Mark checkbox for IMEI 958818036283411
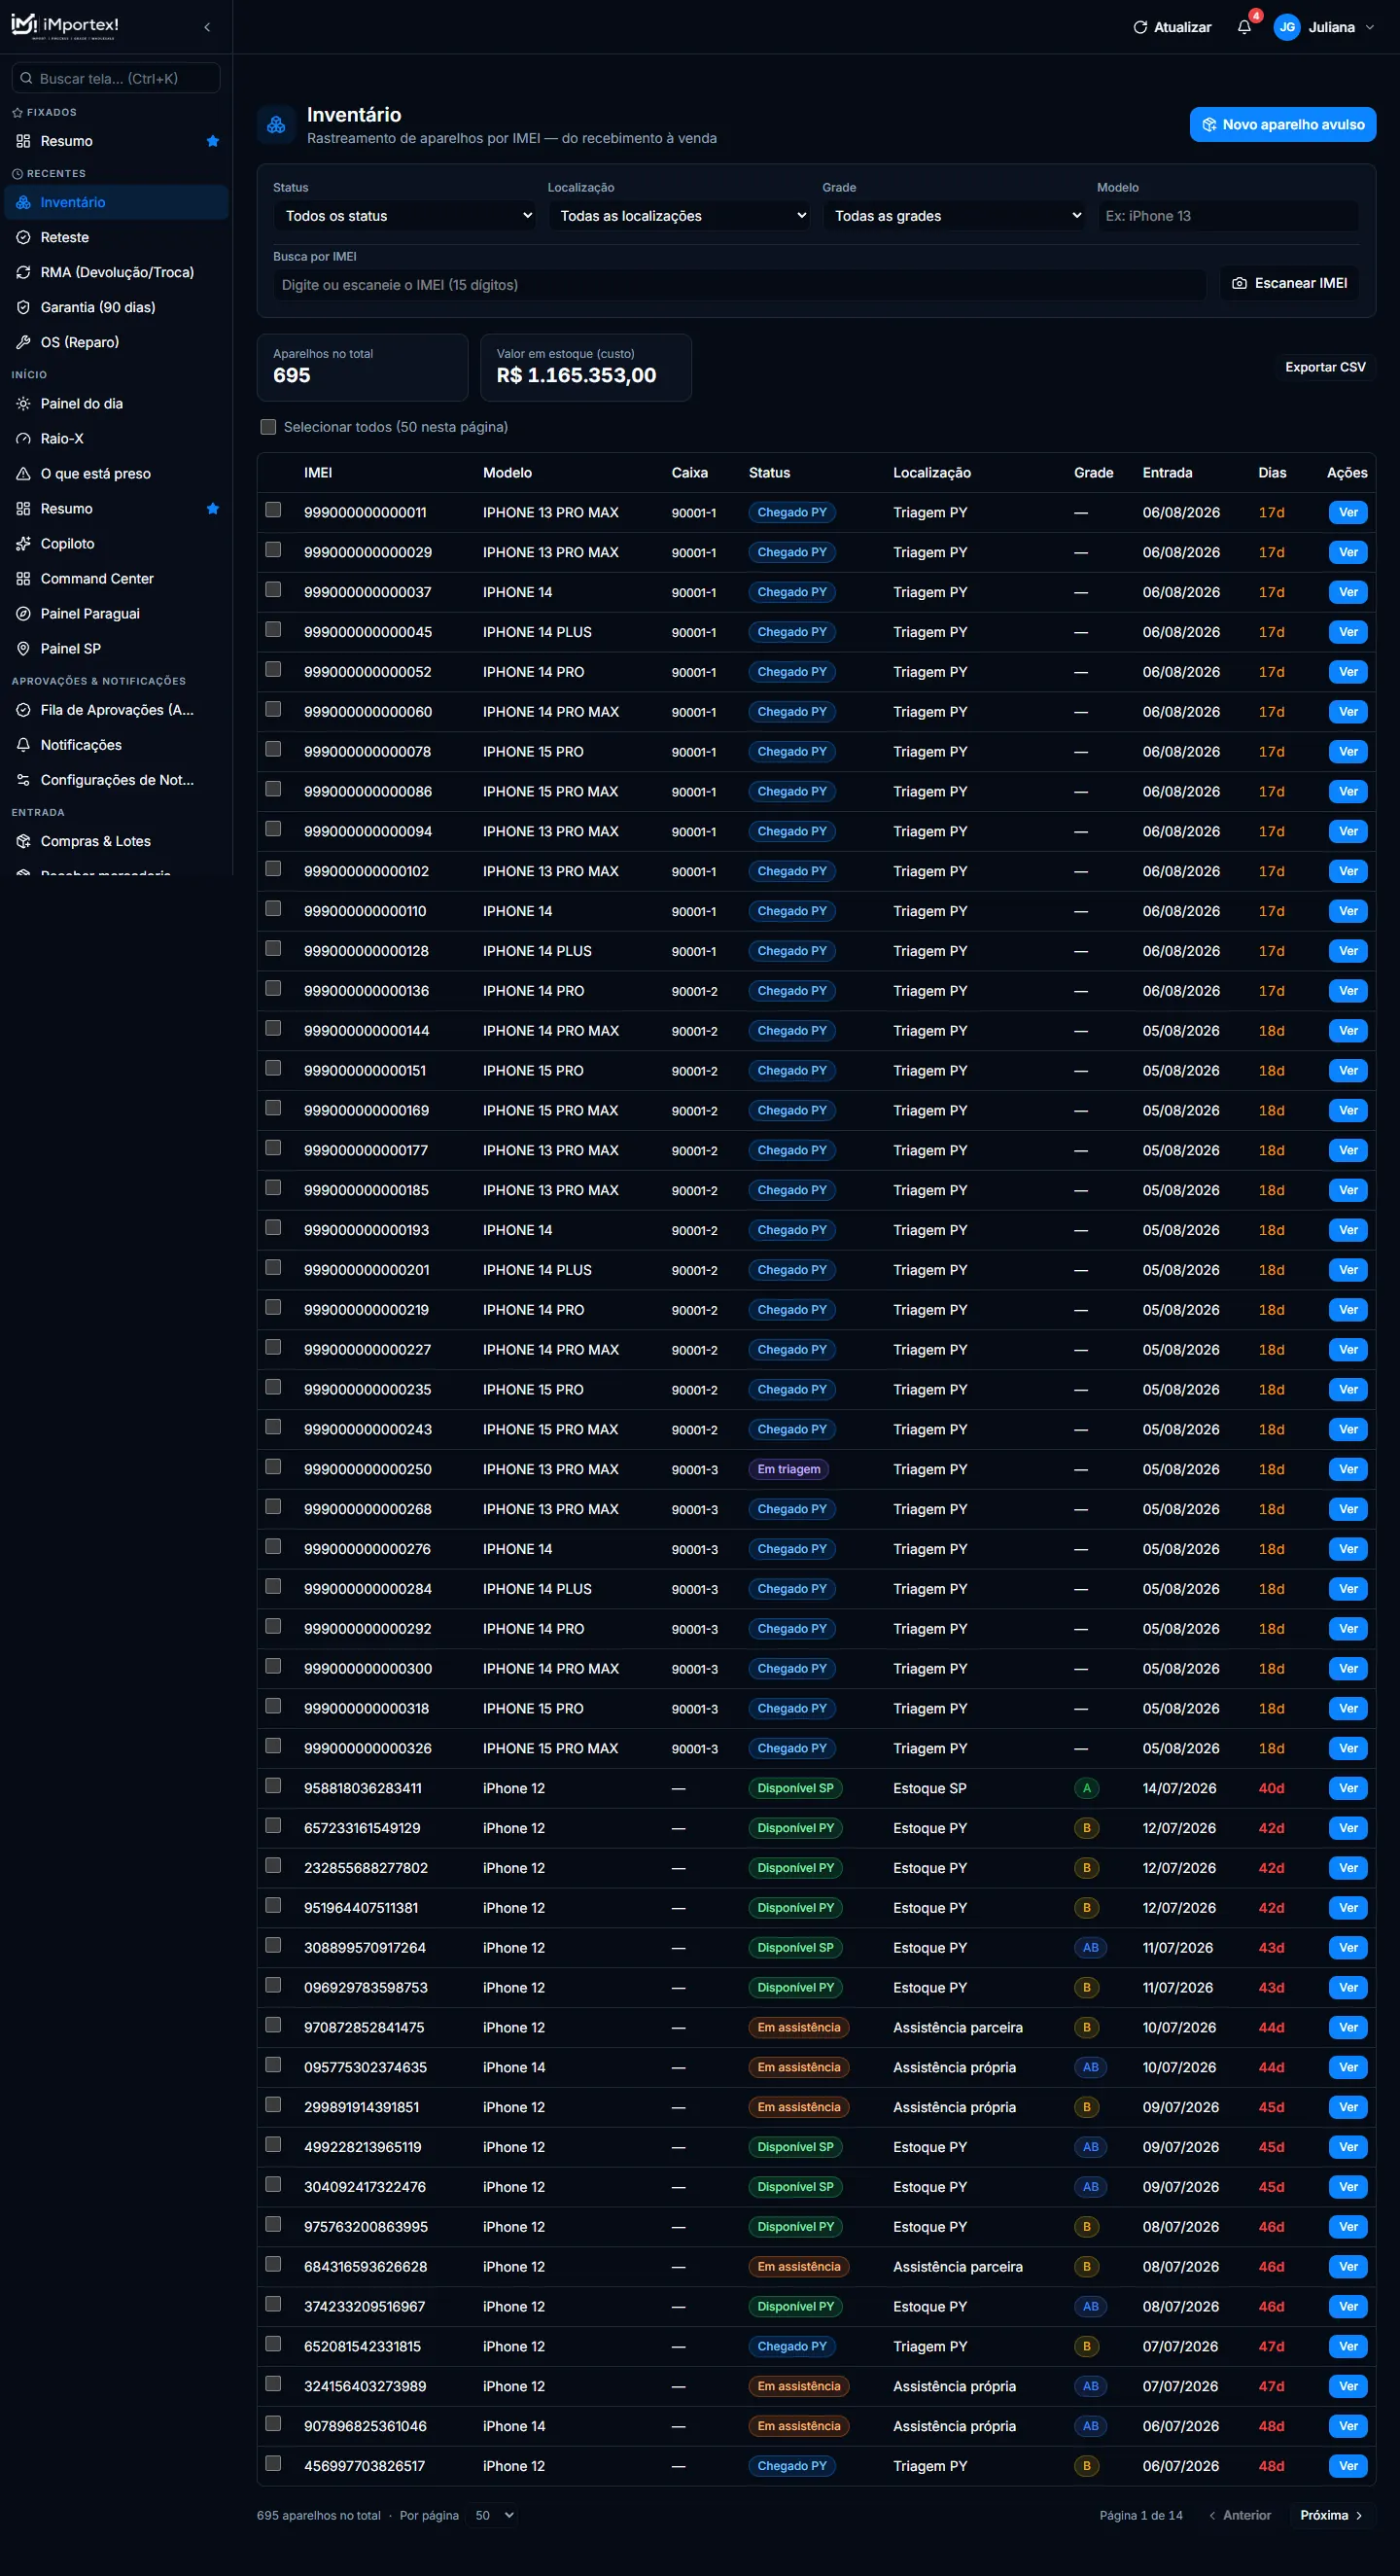Image resolution: width=1400 pixels, height=2576 pixels. click(x=273, y=1786)
